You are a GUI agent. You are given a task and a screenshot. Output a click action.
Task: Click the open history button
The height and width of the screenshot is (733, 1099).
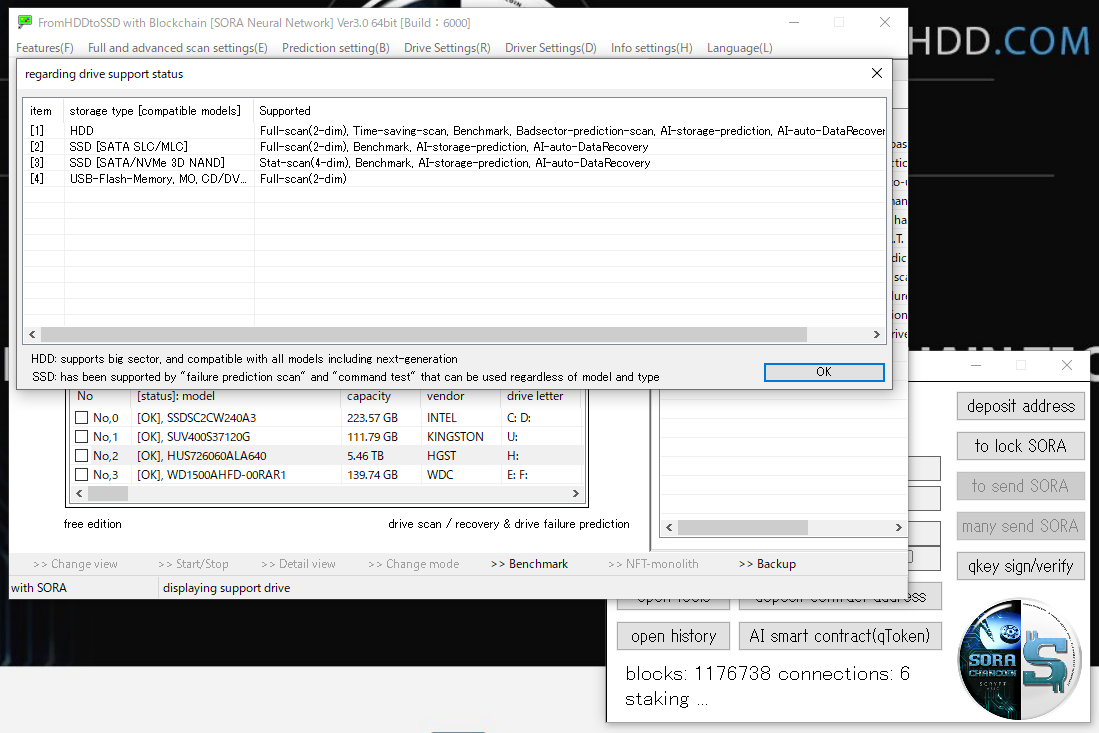(x=674, y=636)
